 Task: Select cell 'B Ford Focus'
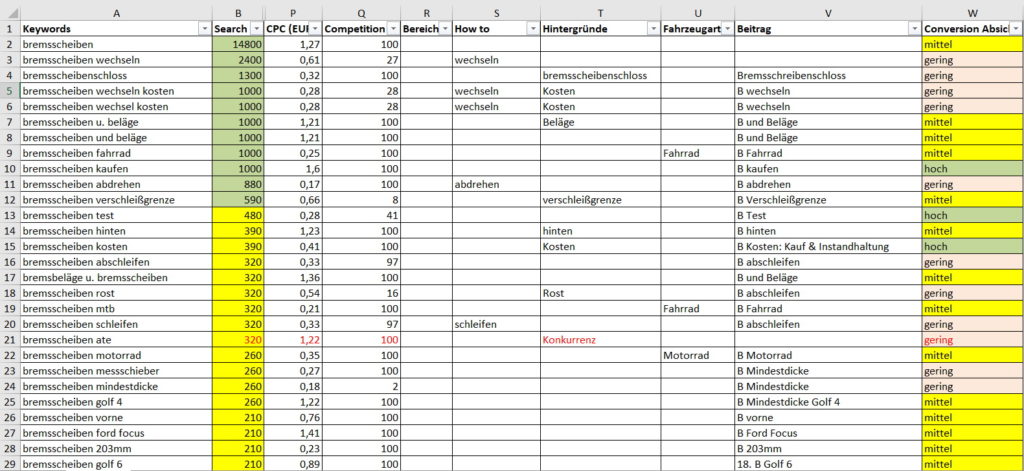(x=828, y=433)
